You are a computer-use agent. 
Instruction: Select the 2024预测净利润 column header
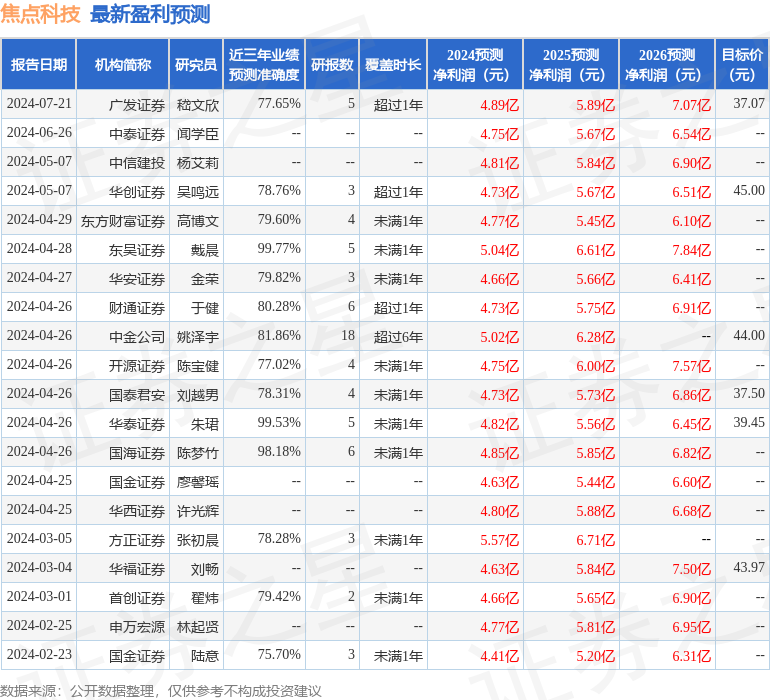click(475, 64)
